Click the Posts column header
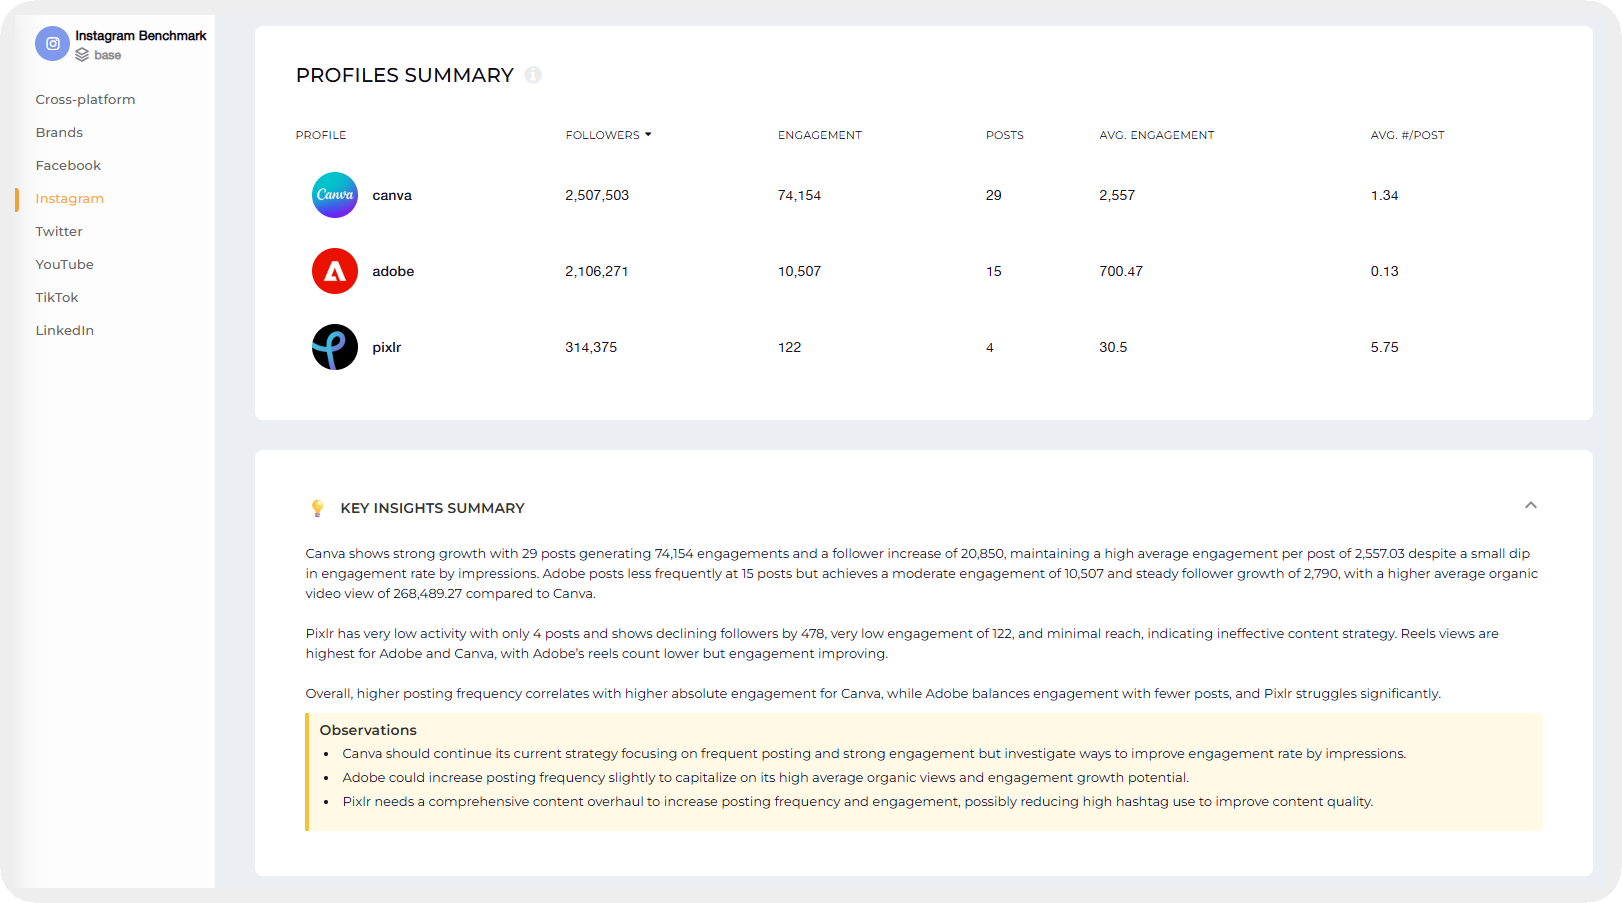1622x903 pixels. pyautogui.click(x=1005, y=135)
